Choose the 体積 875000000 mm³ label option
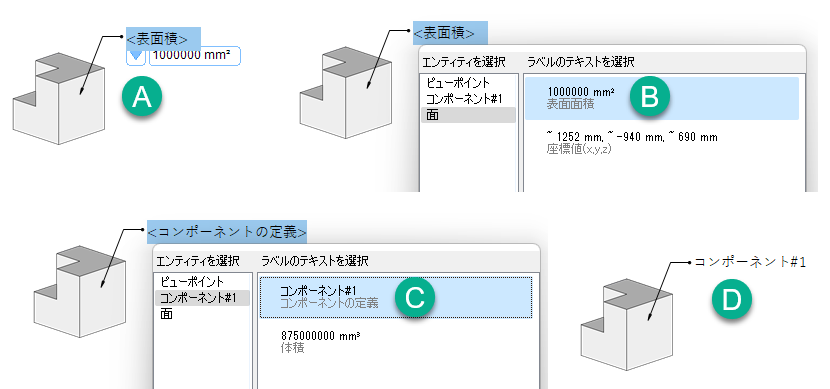830x389 pixels. [396, 342]
